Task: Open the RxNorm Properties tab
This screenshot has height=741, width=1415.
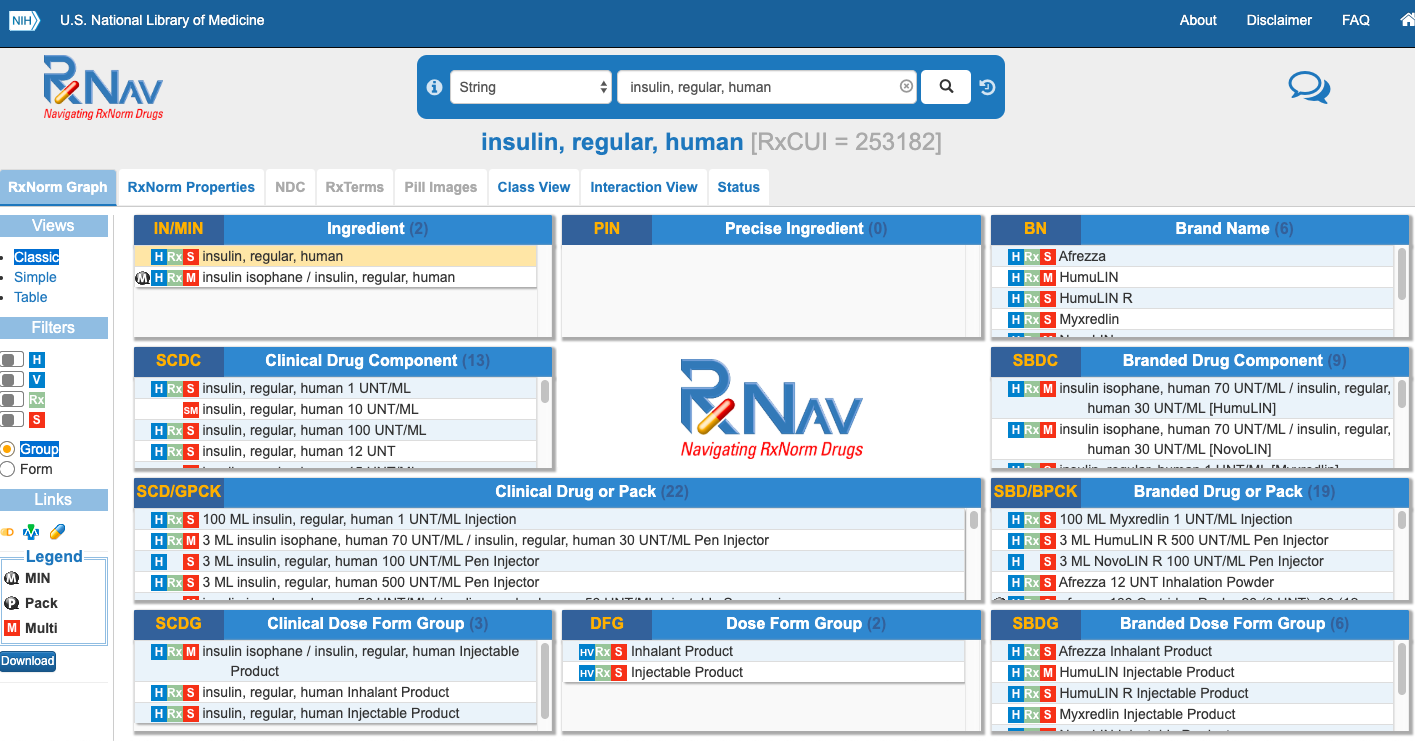Action: [191, 187]
